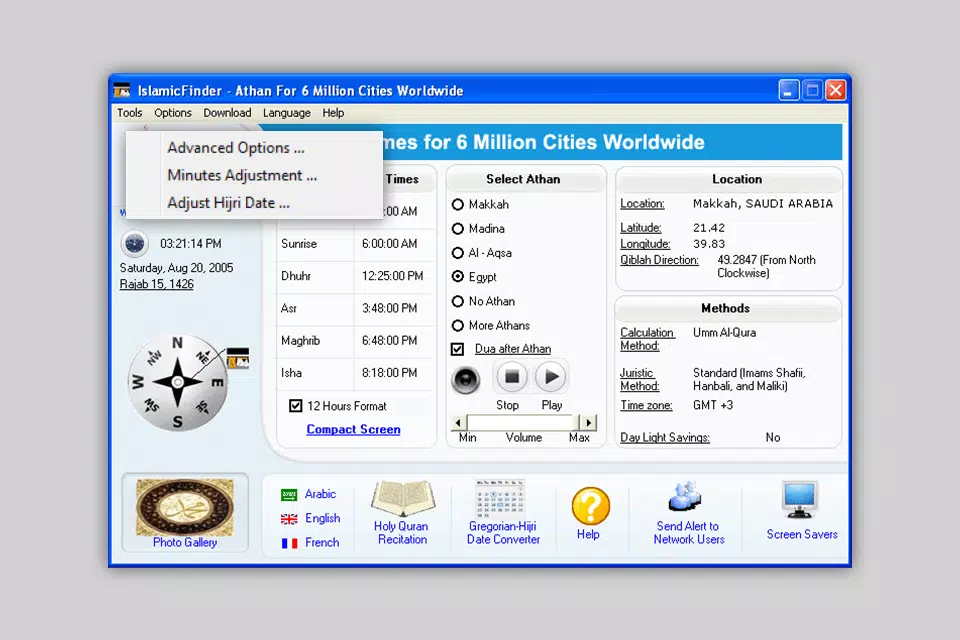Open the Compact Screen link

[x=353, y=429]
